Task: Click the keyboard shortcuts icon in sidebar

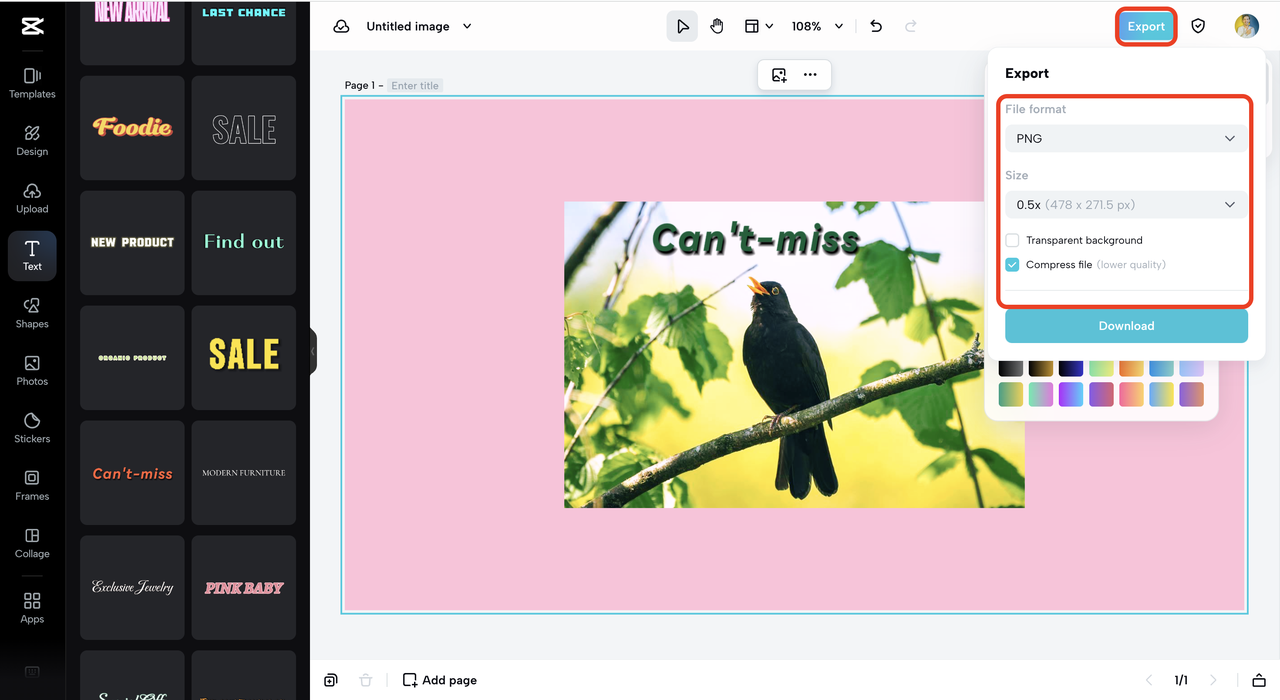Action: (x=32, y=671)
